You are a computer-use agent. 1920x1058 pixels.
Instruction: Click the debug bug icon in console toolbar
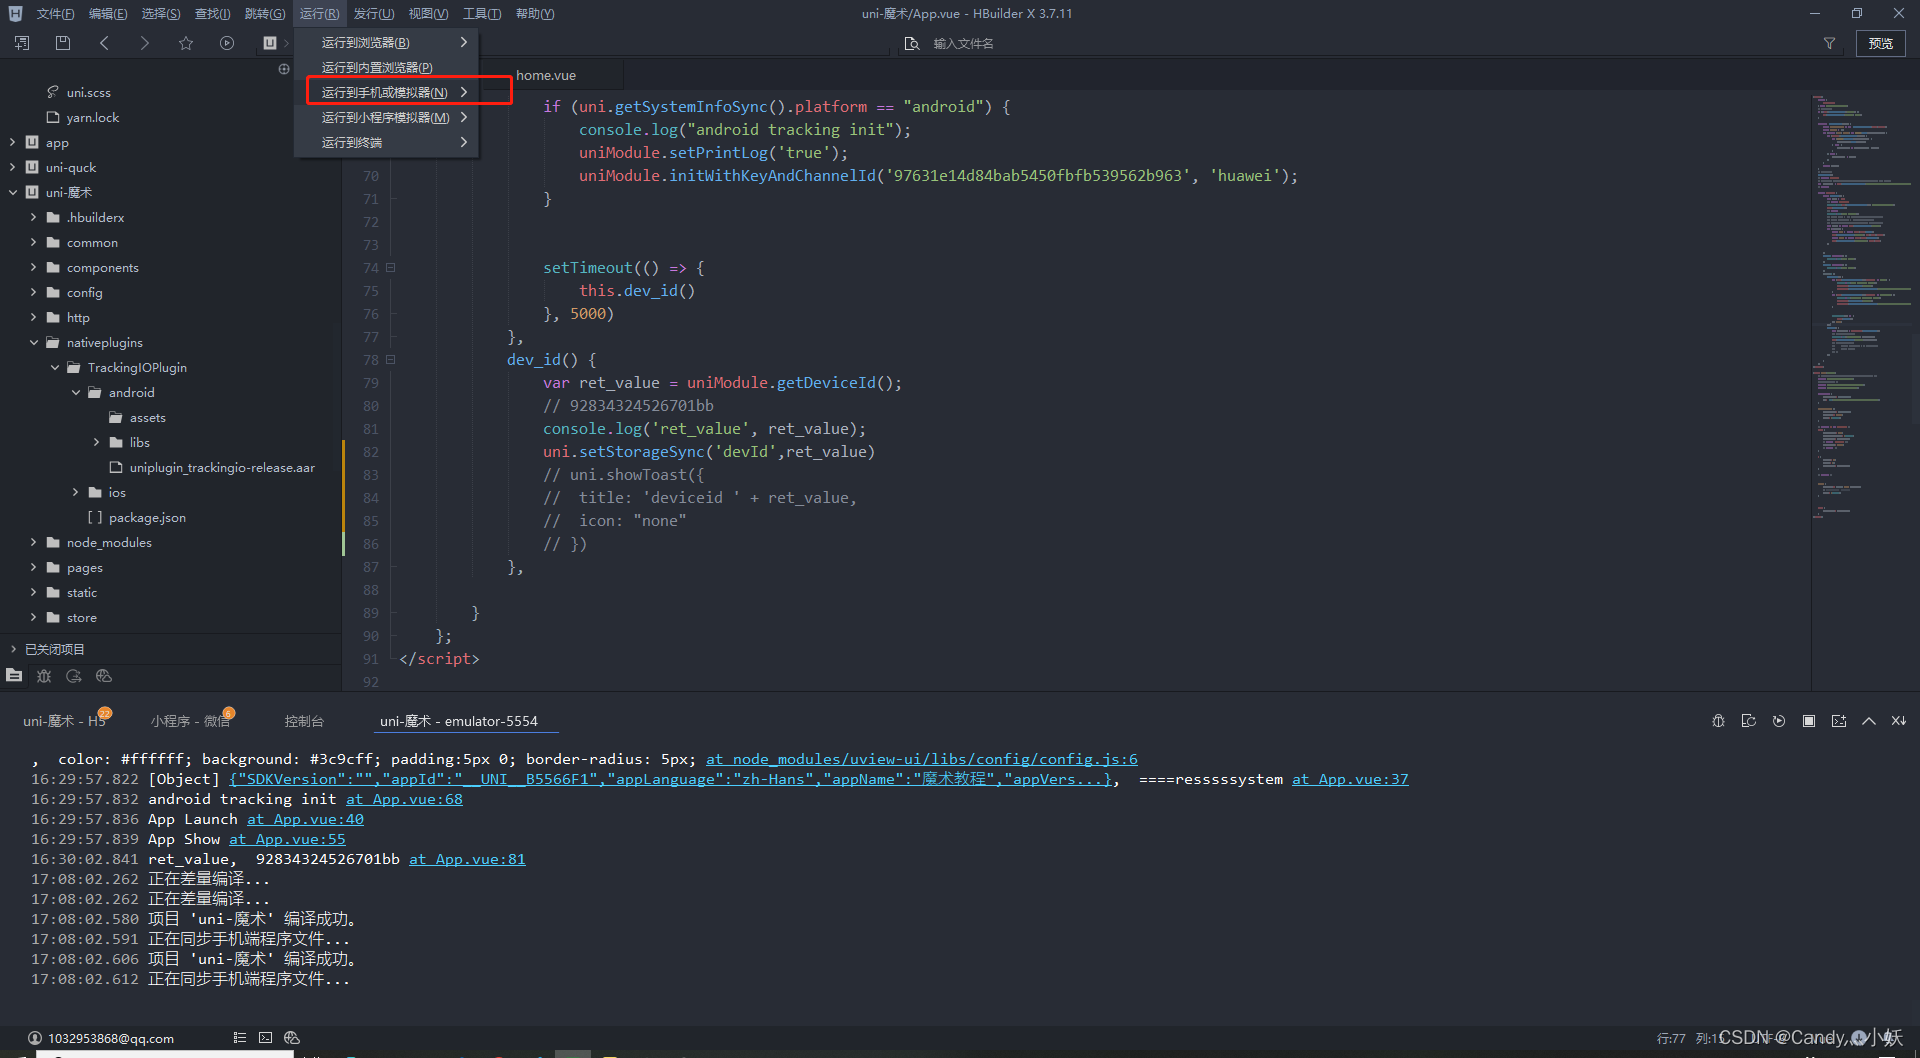1718,721
